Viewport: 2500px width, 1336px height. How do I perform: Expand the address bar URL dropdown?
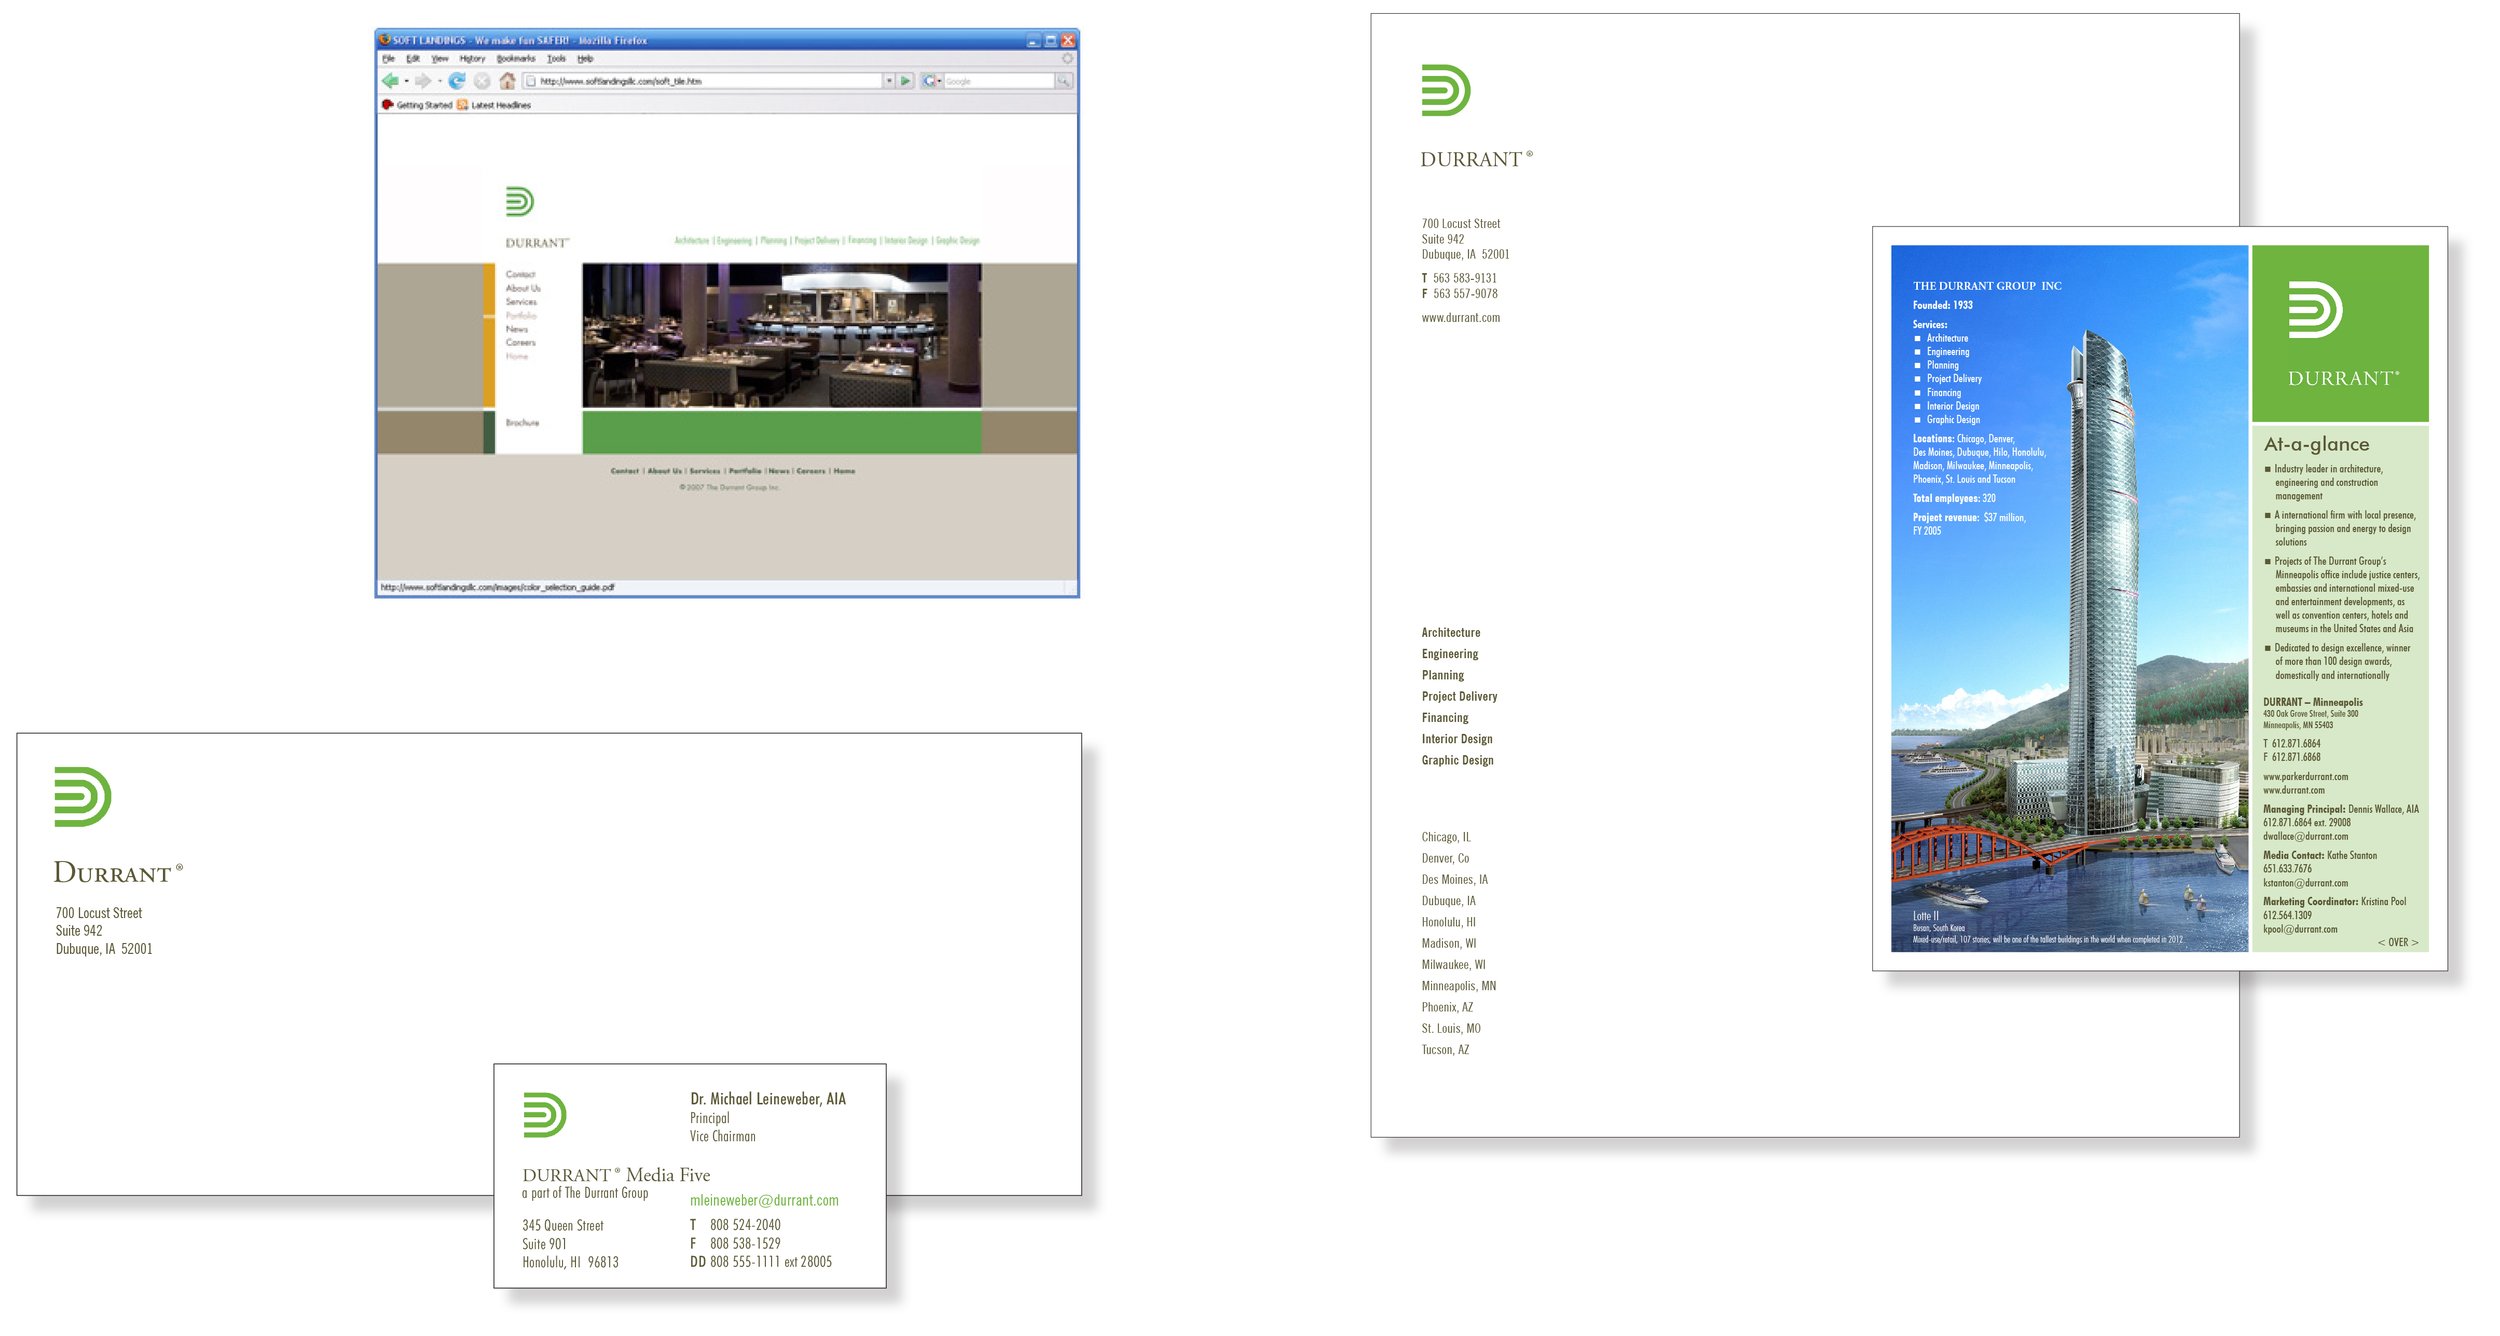(888, 81)
